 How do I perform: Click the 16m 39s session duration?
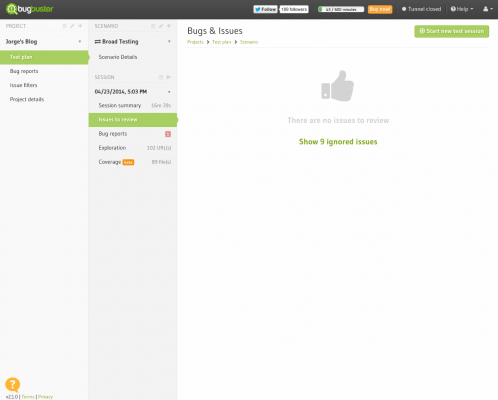pyautogui.click(x=161, y=105)
